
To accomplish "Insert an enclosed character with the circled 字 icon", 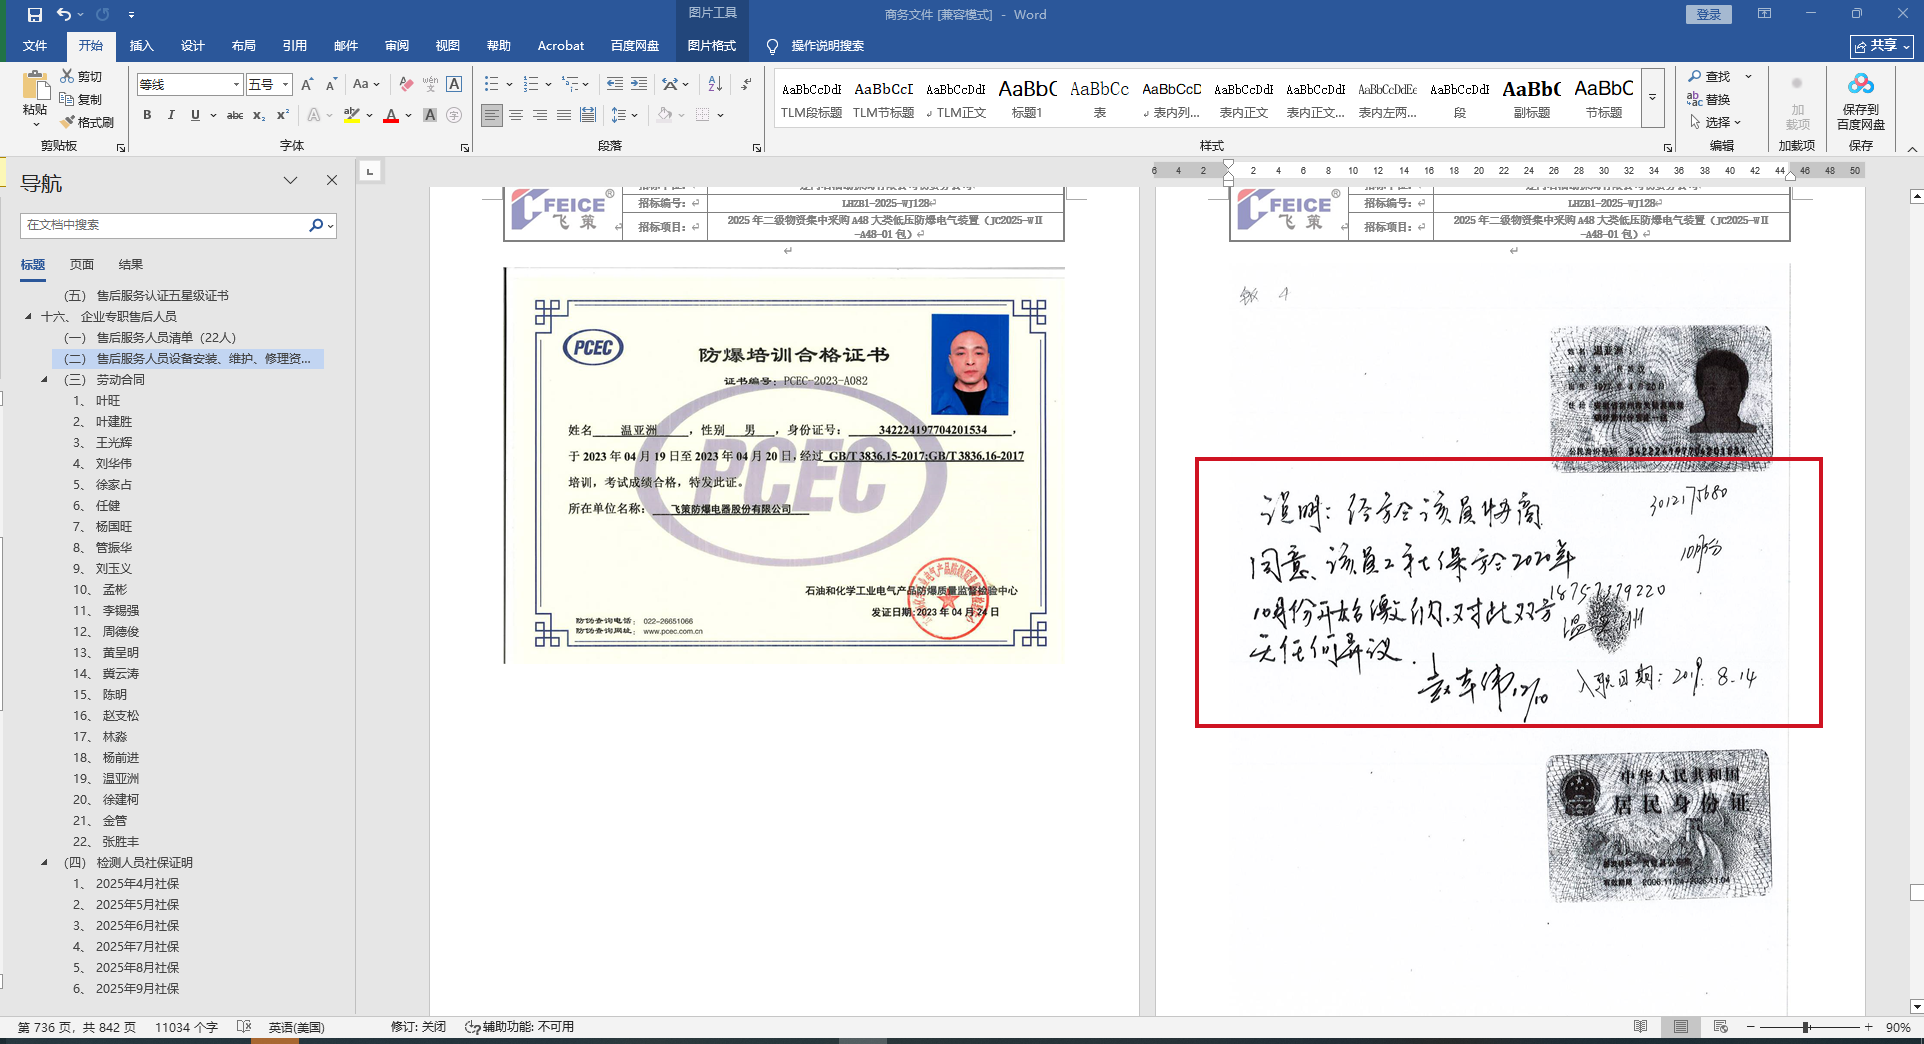I will [x=454, y=115].
